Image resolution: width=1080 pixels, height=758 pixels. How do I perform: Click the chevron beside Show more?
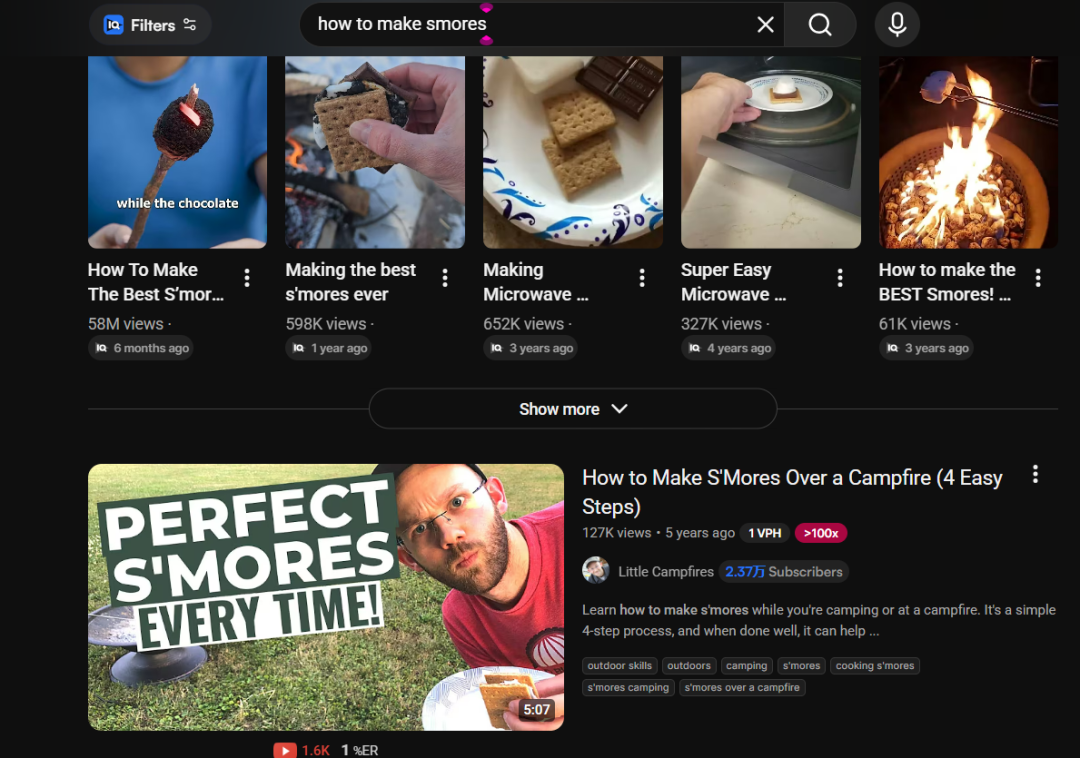619,409
